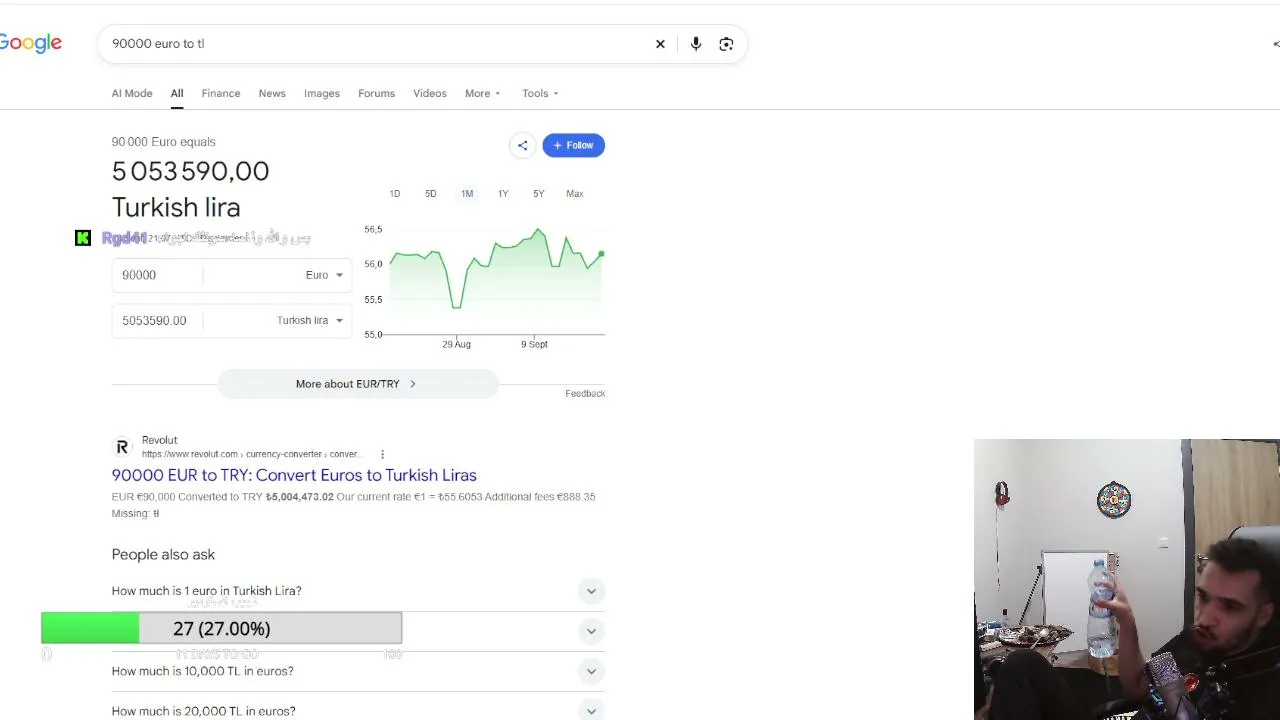
Task: Open Google Lens image search icon
Action: tap(726, 44)
